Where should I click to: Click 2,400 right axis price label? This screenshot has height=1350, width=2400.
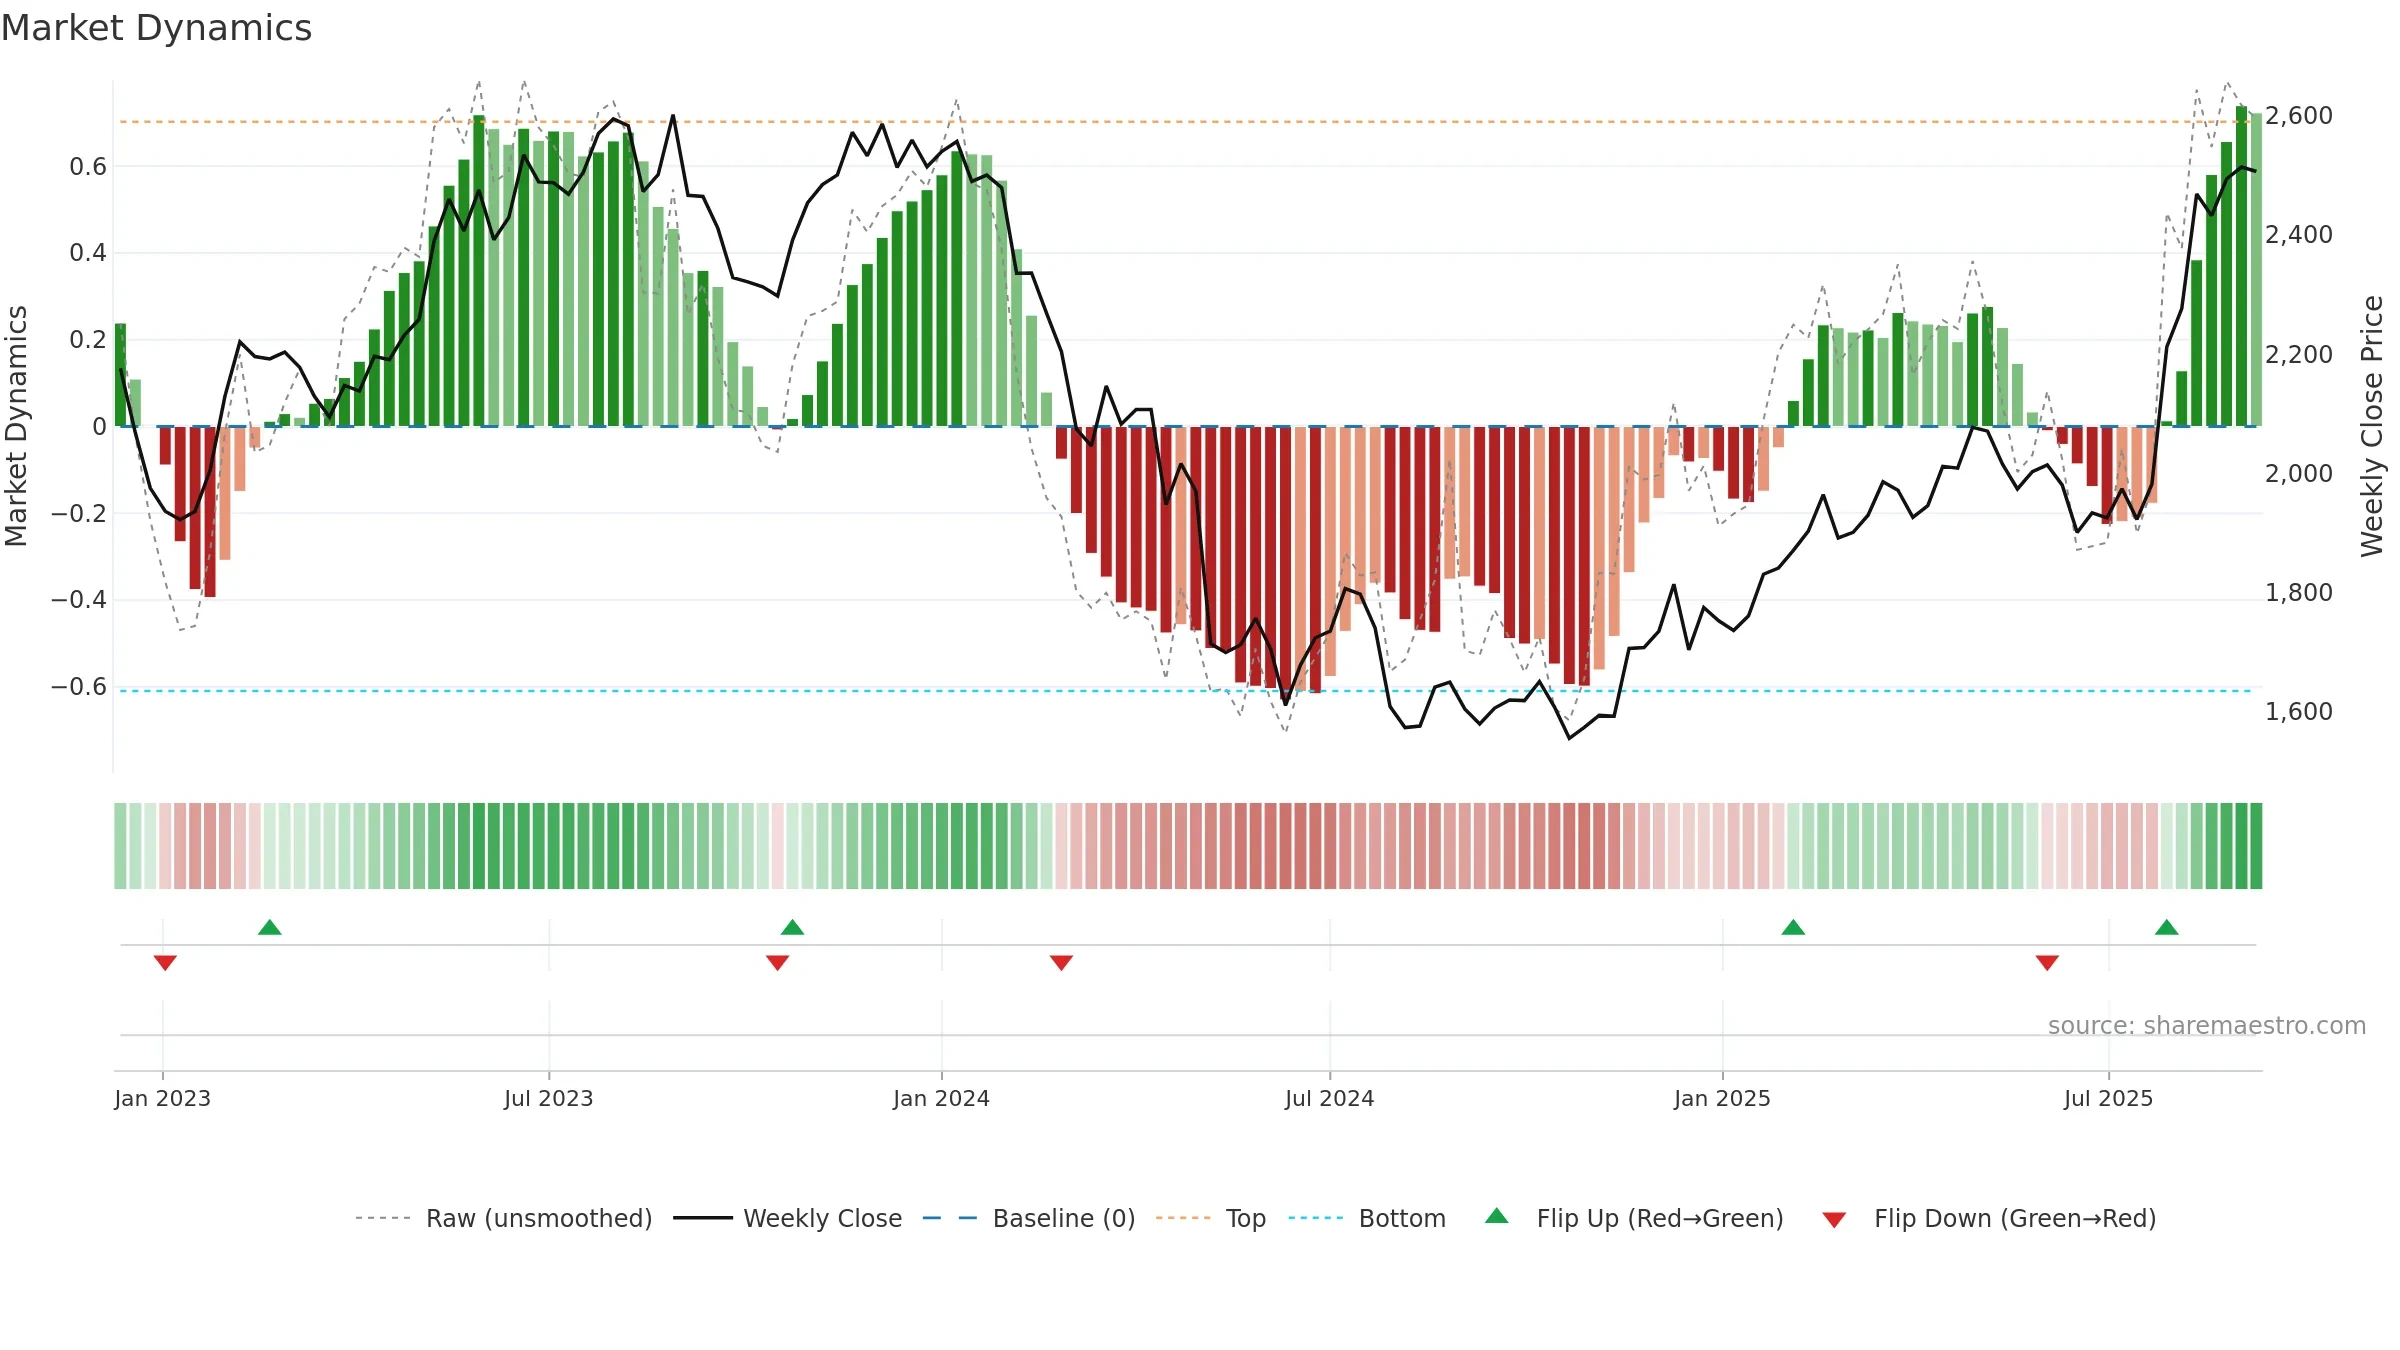click(x=2299, y=234)
